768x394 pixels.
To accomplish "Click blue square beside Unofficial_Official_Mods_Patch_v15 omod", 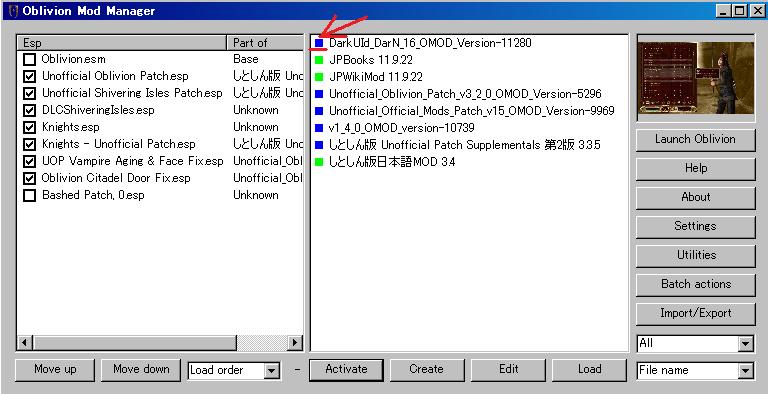I will click(319, 111).
